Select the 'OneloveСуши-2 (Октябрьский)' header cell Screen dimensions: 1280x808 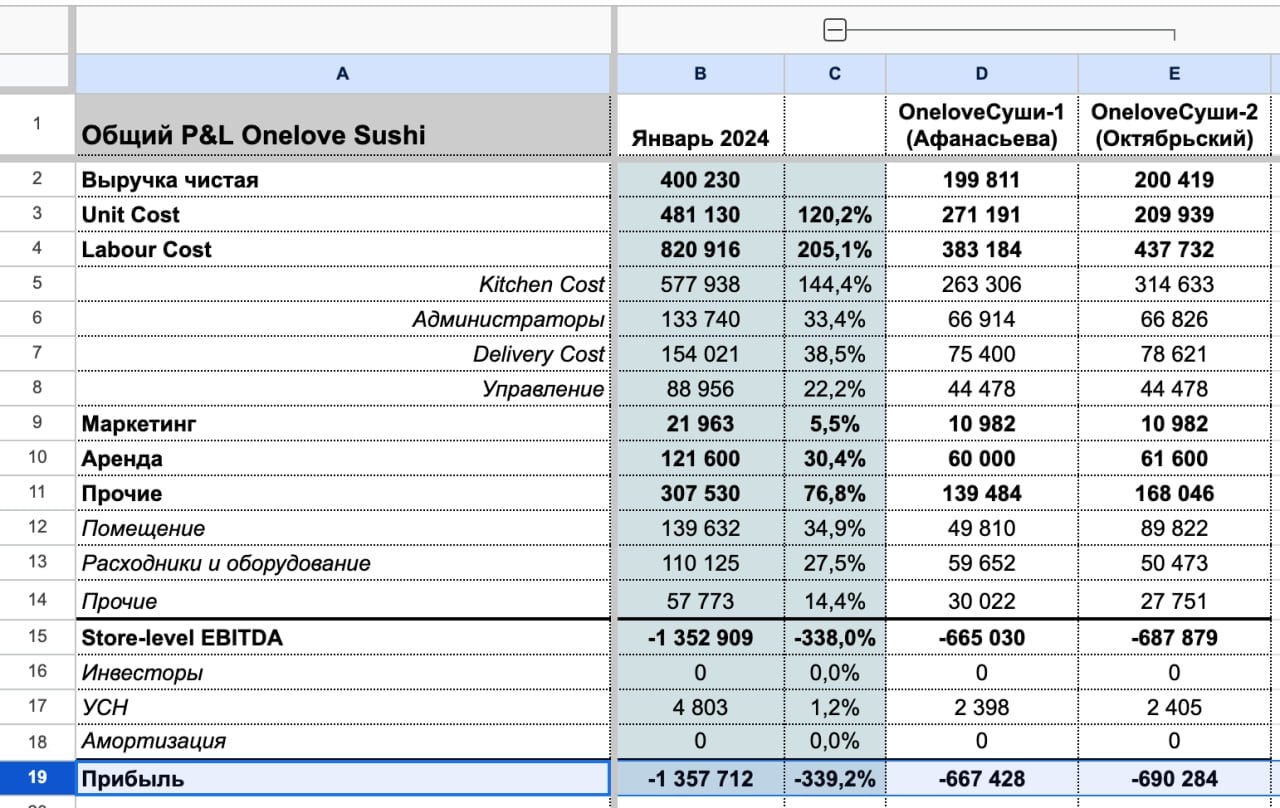(x=1174, y=125)
